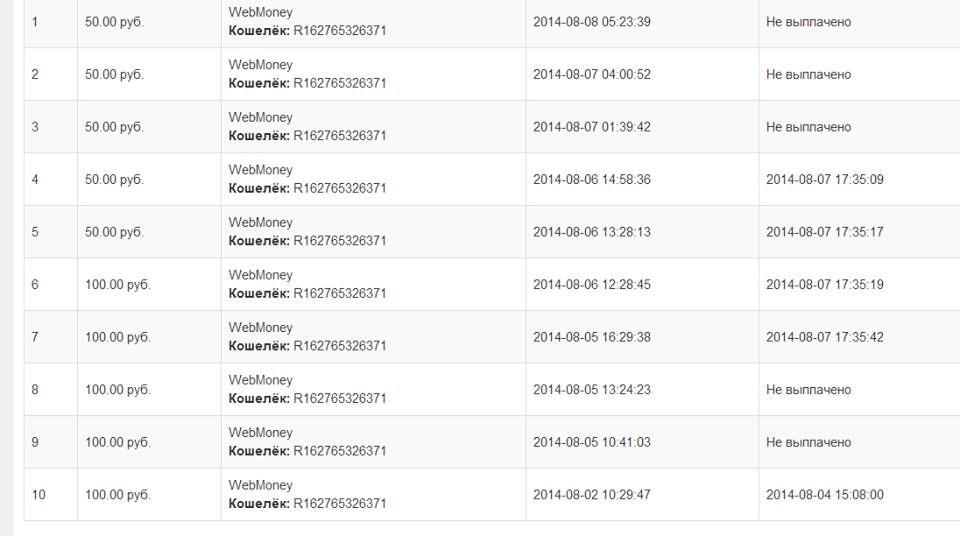Click the WebMoney wallet cell in row 5
This screenshot has height=536, width=960.
click(x=307, y=232)
